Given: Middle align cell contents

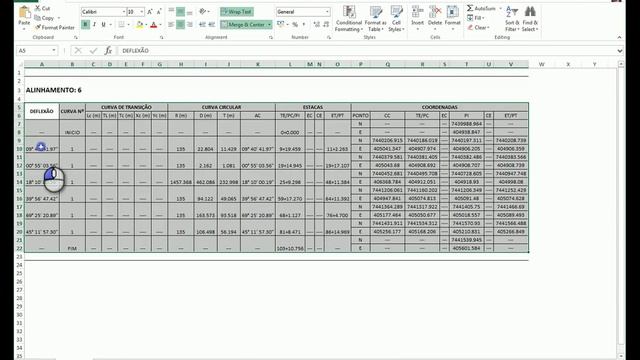Looking at the screenshot, I should pos(180,12).
